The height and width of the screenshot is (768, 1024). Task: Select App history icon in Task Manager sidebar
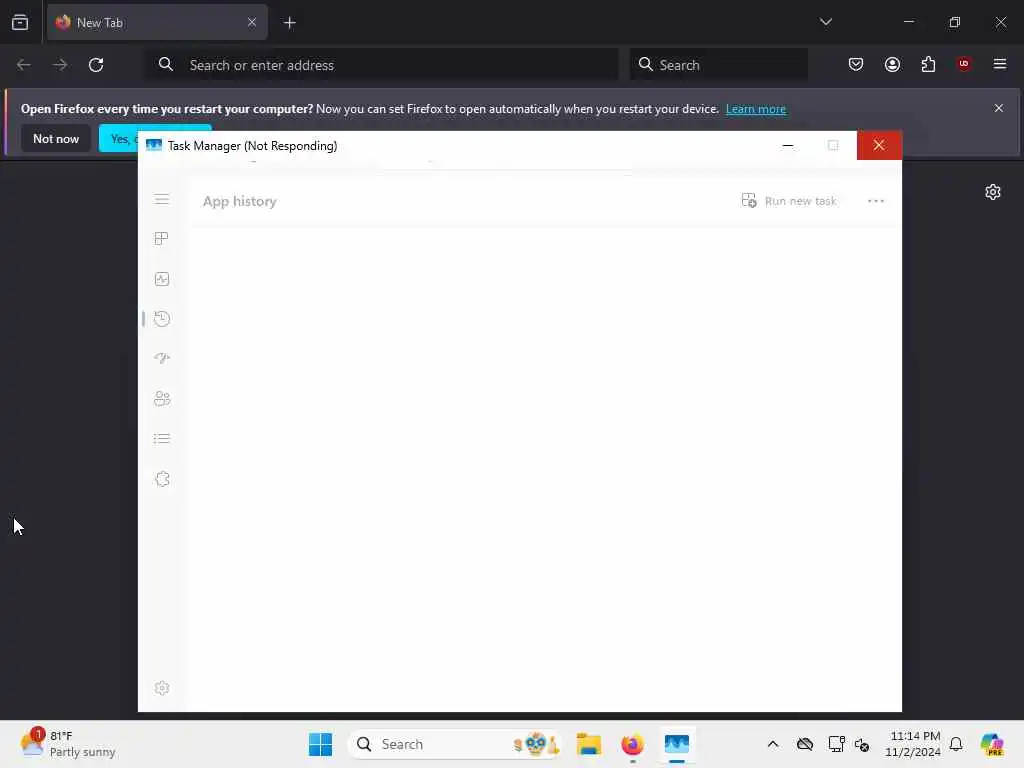[162, 319]
